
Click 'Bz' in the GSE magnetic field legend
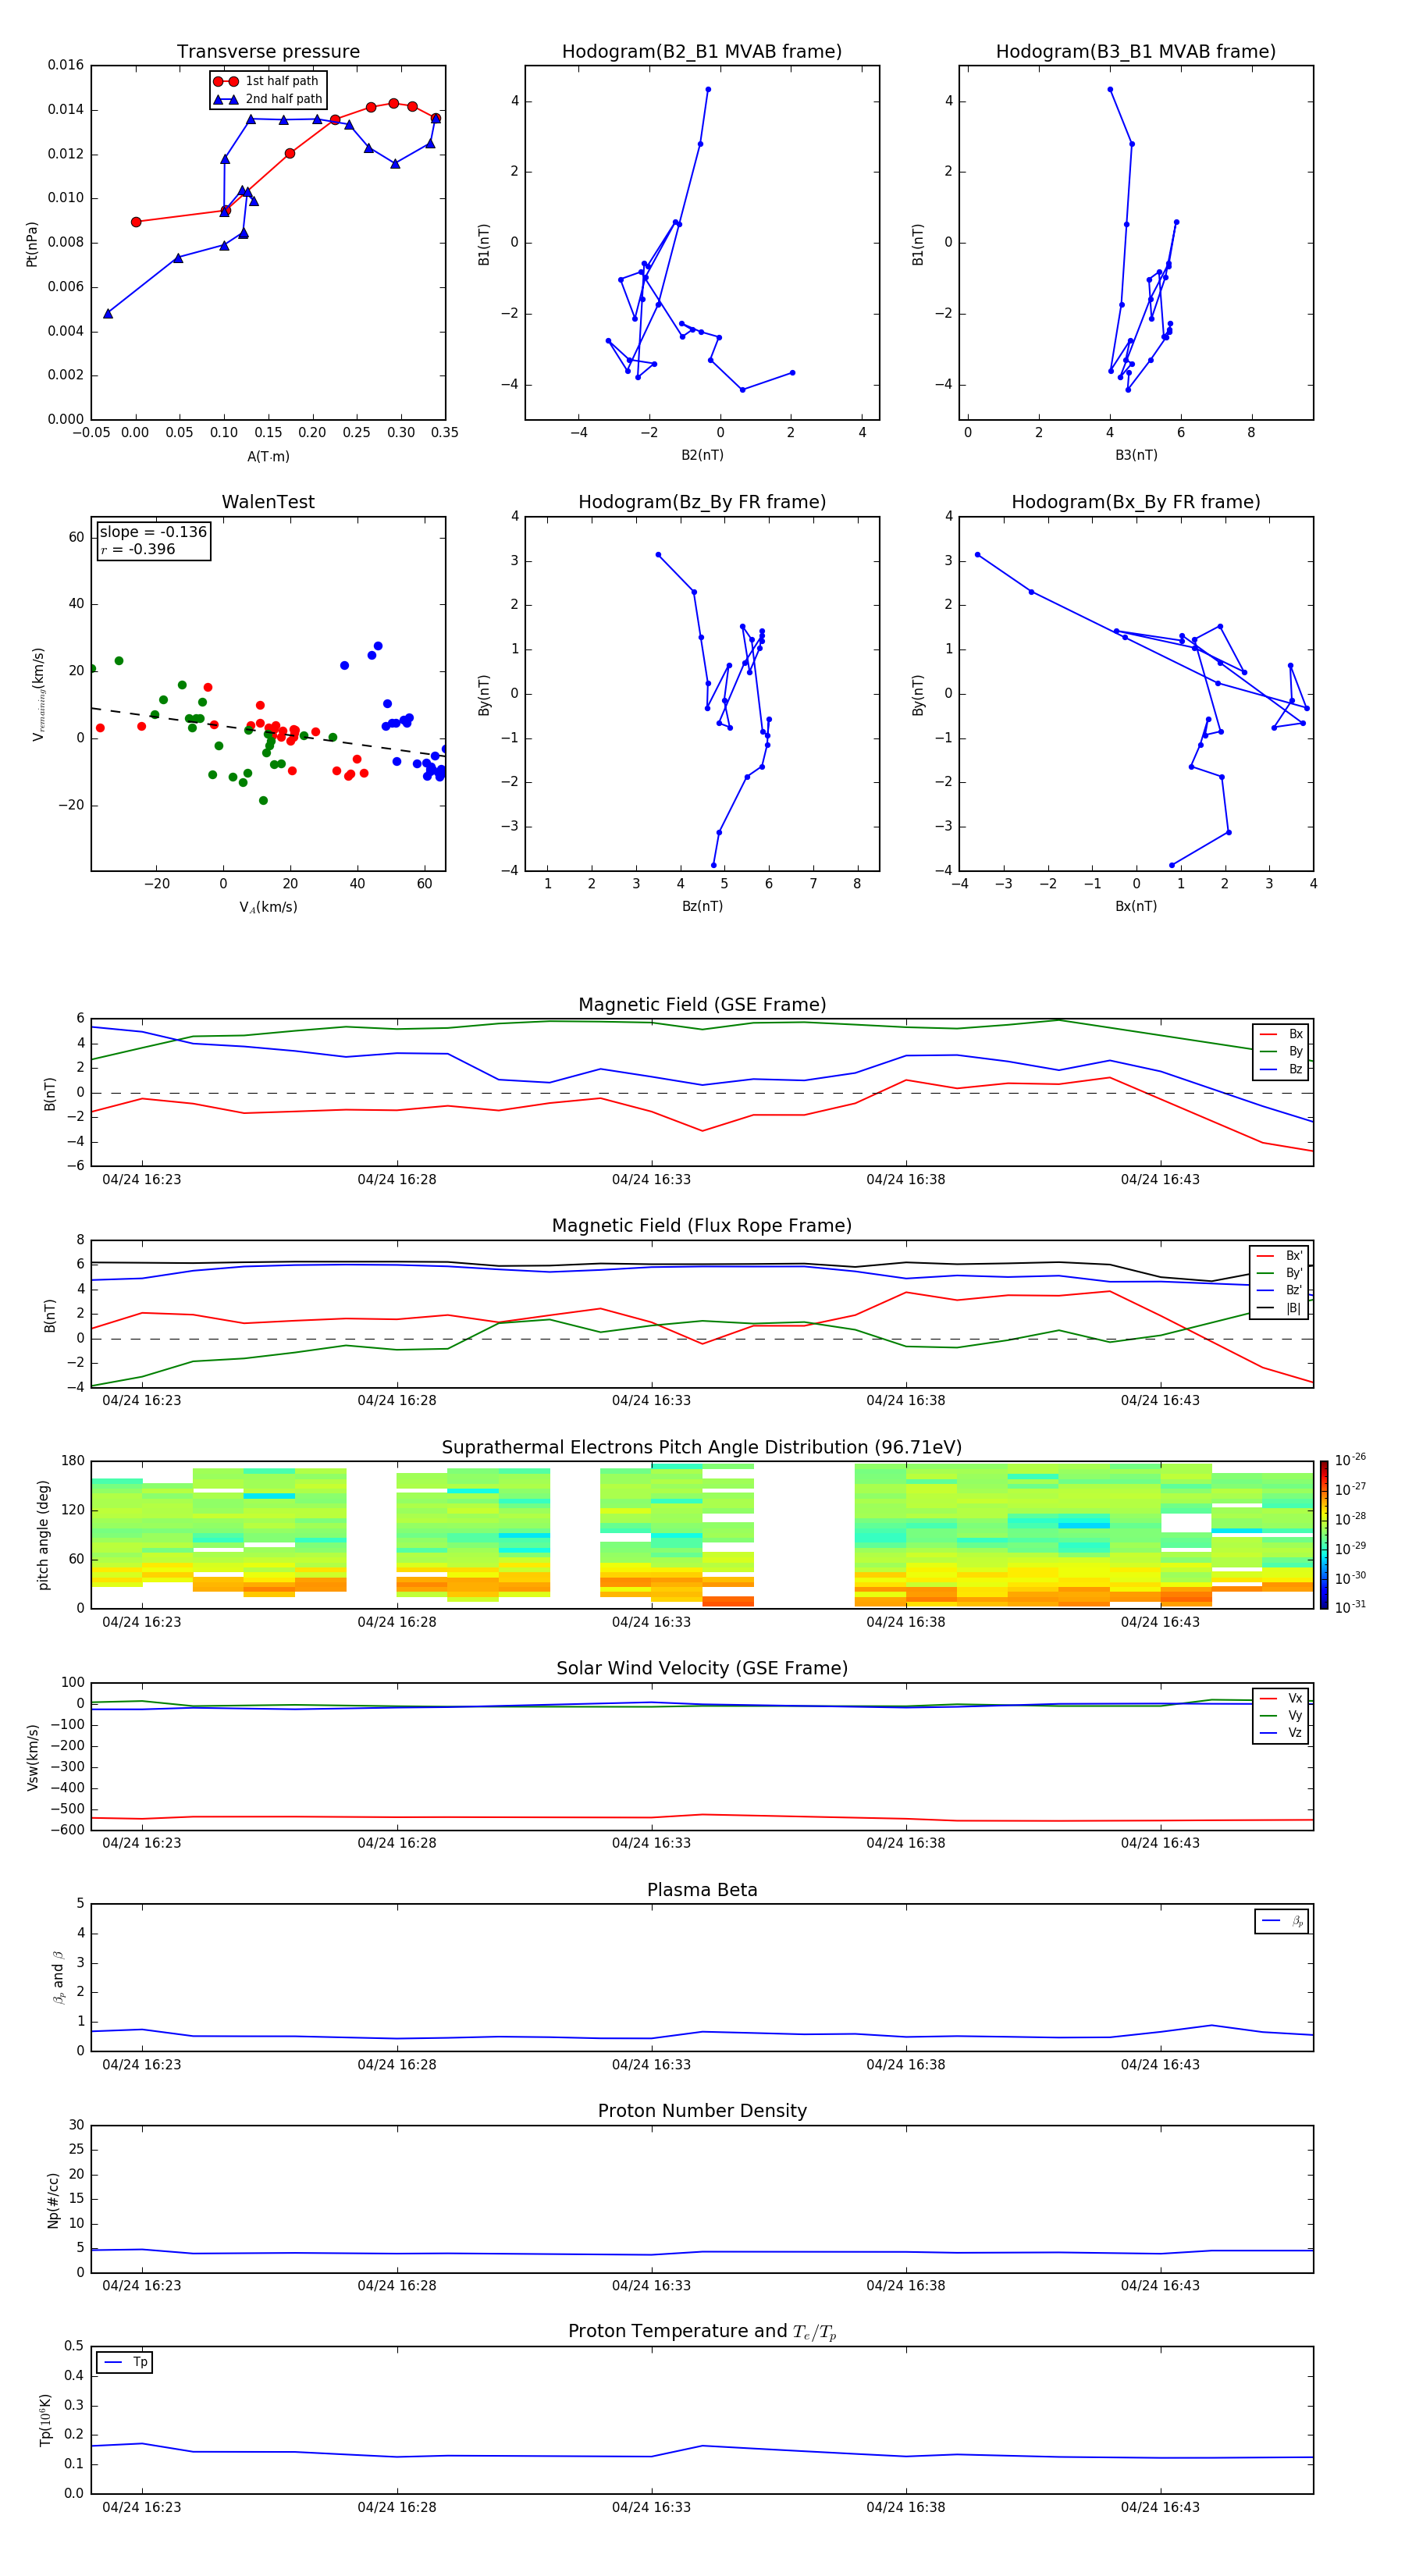1295,1069
